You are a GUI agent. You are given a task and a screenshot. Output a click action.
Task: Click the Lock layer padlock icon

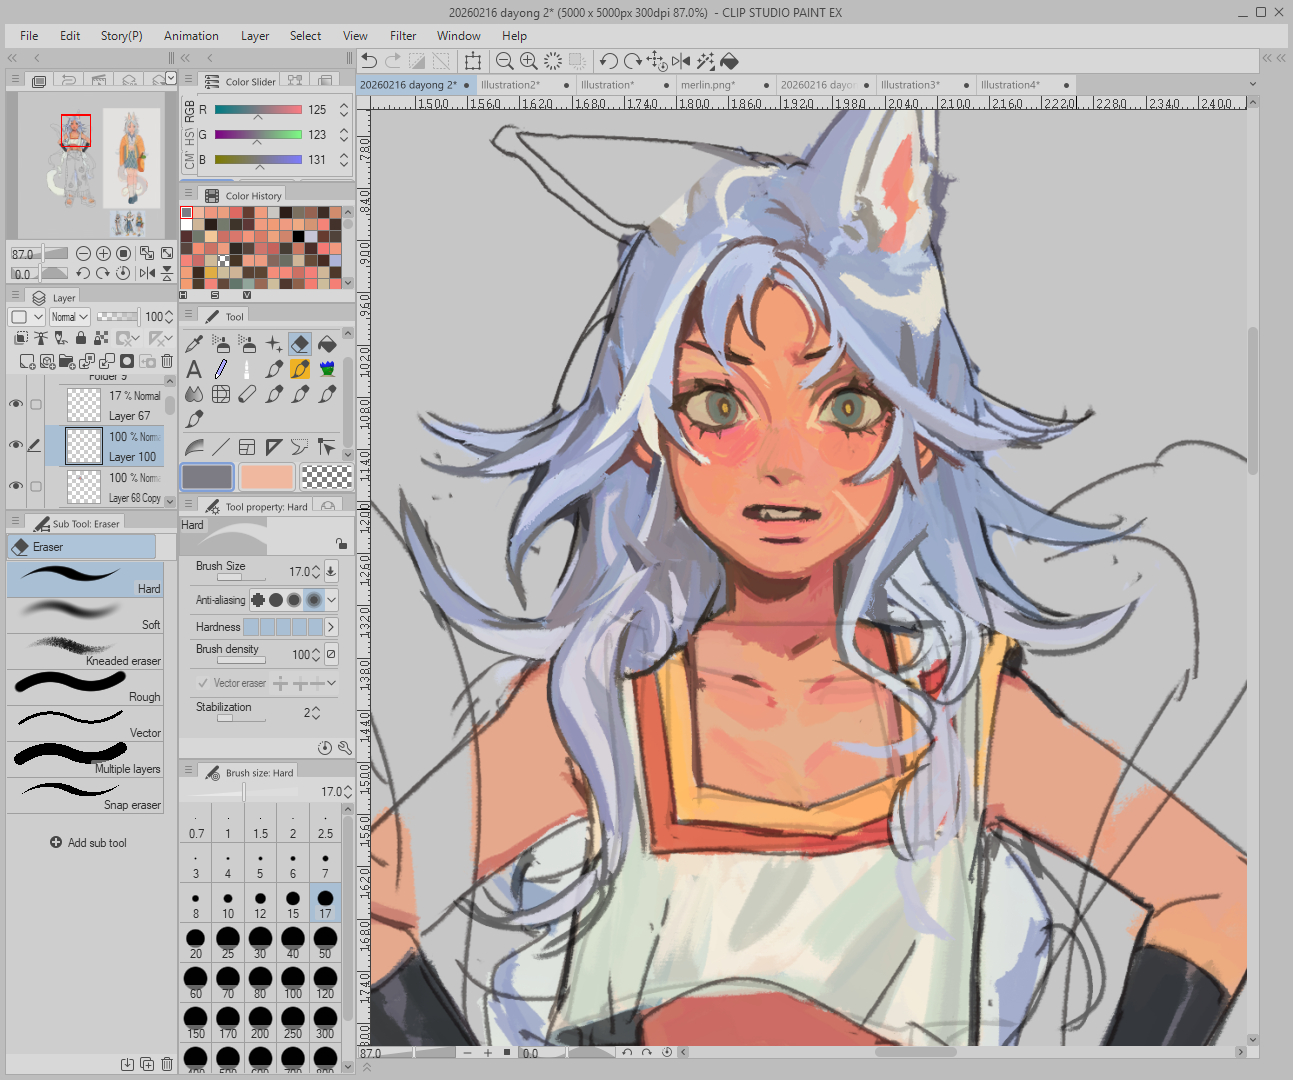(80, 339)
